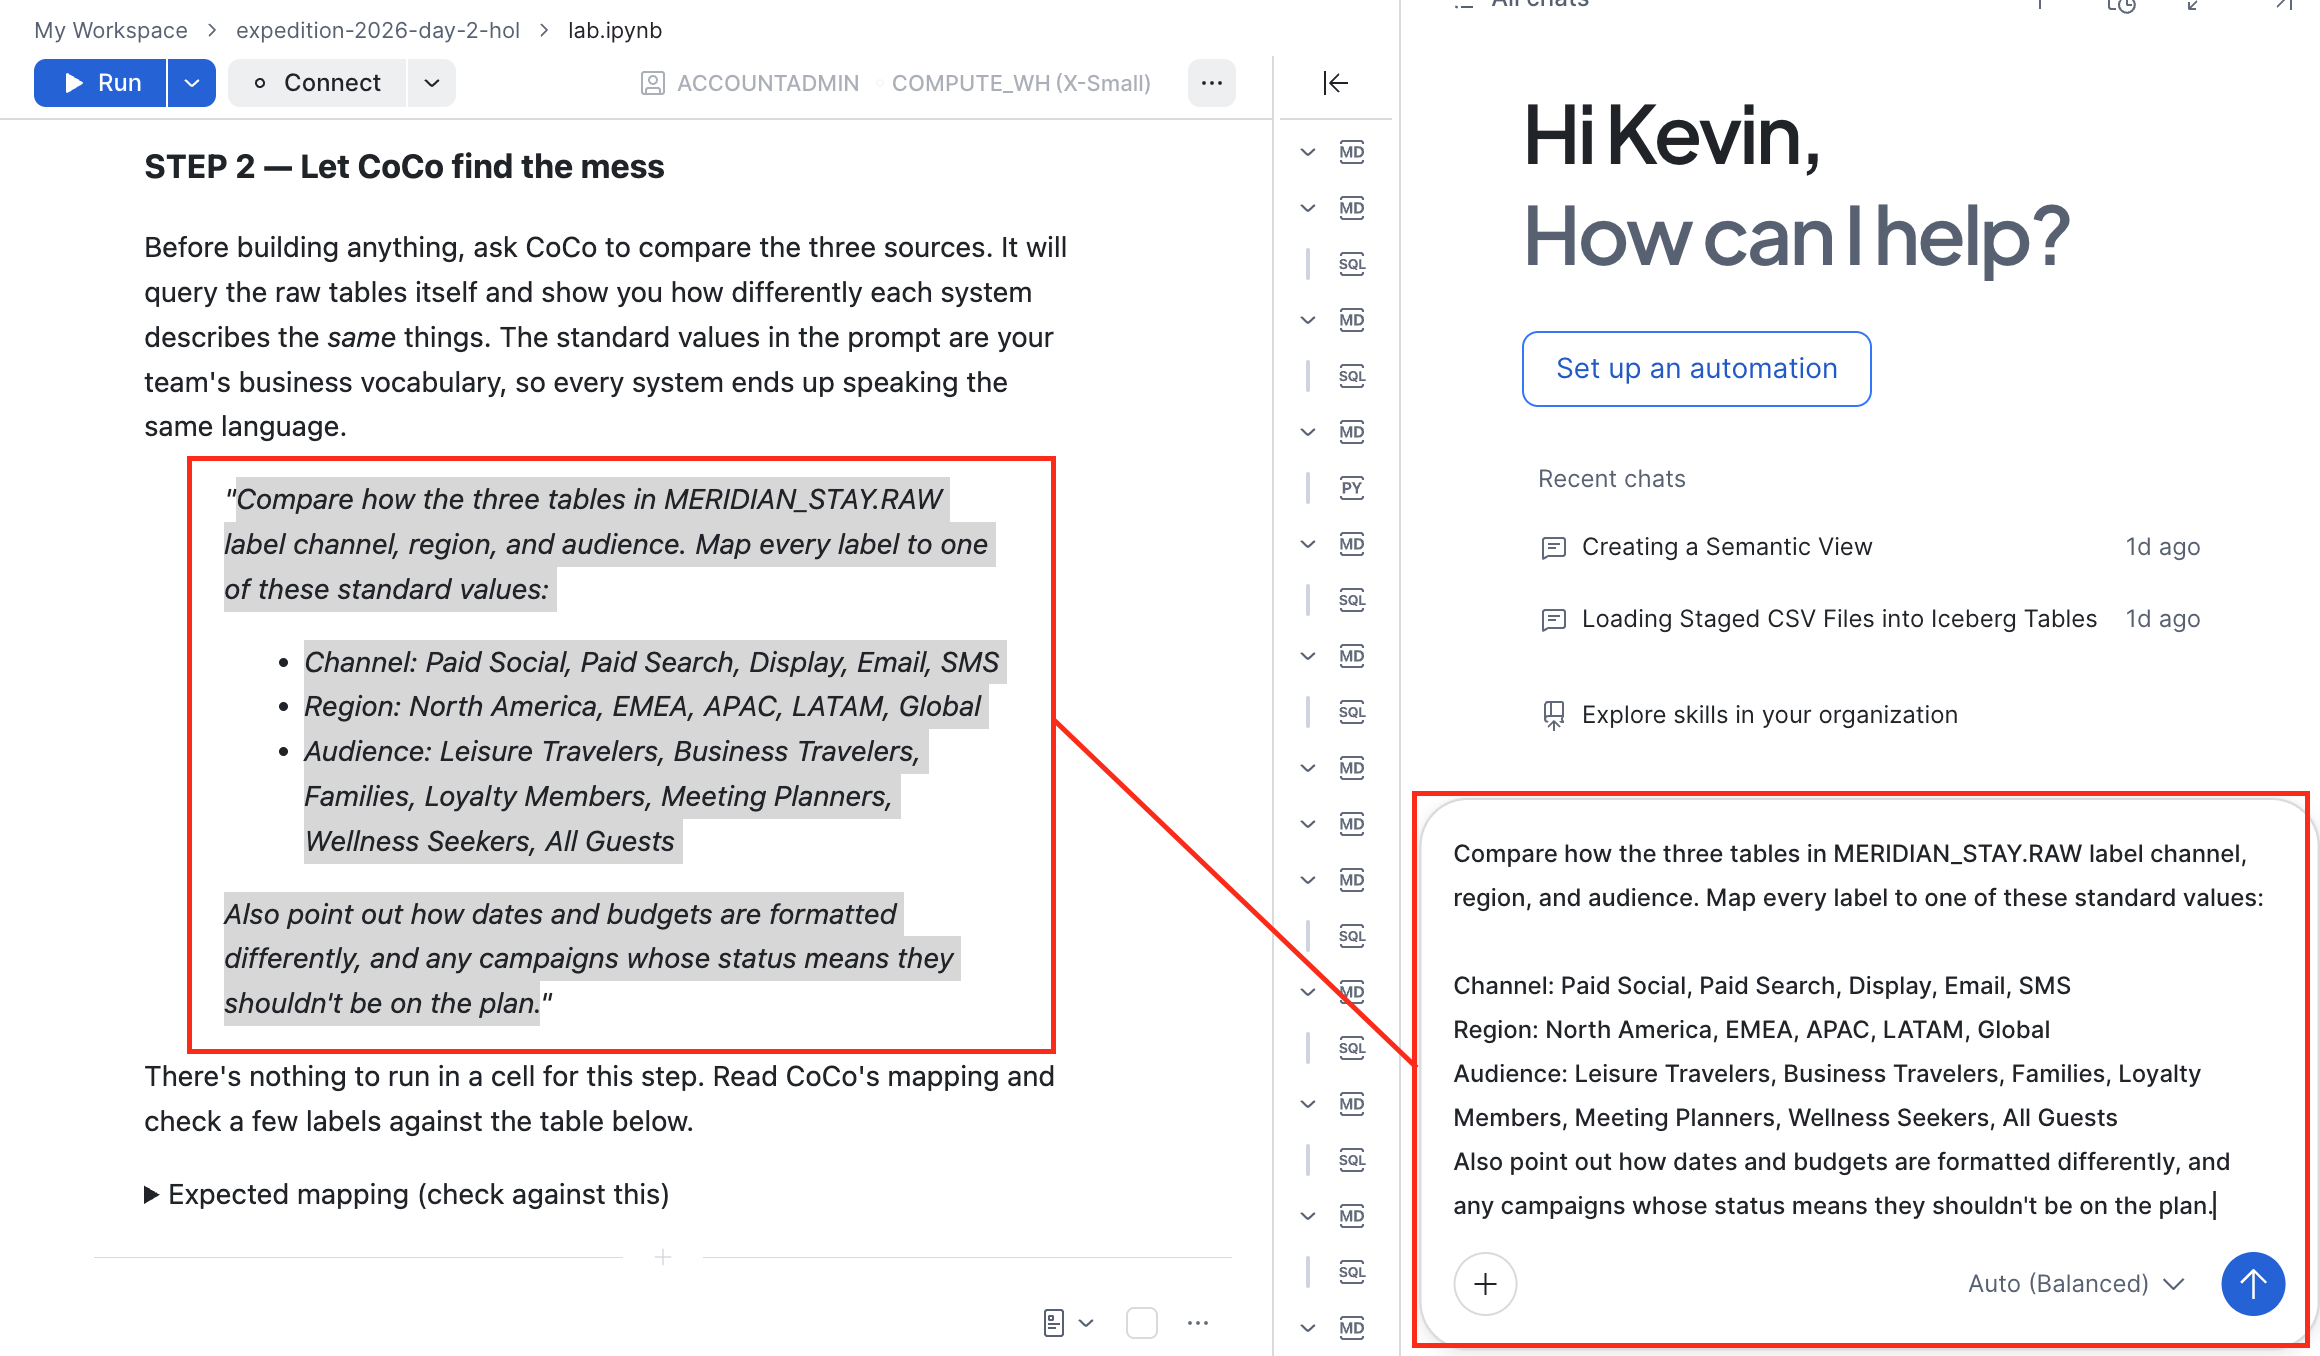Click Set up an automation
This screenshot has width=2320, height=1356.
[x=1697, y=369]
